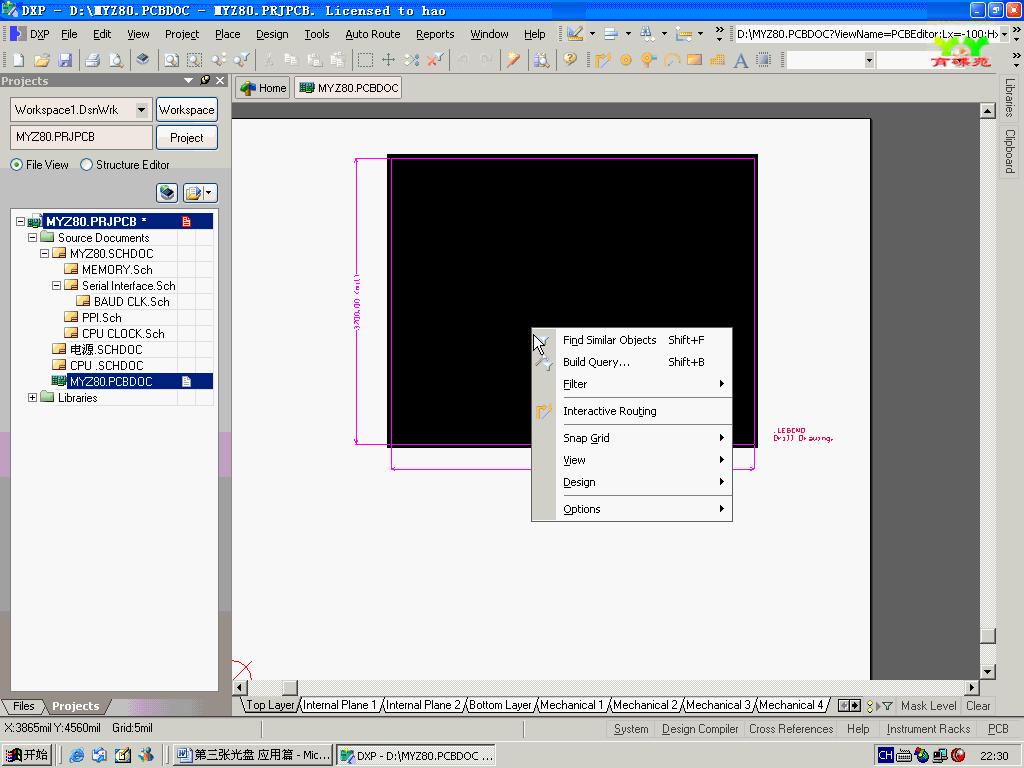Viewport: 1024px width, 768px height.
Task: Pin the Projects panel
Action: (x=205, y=80)
